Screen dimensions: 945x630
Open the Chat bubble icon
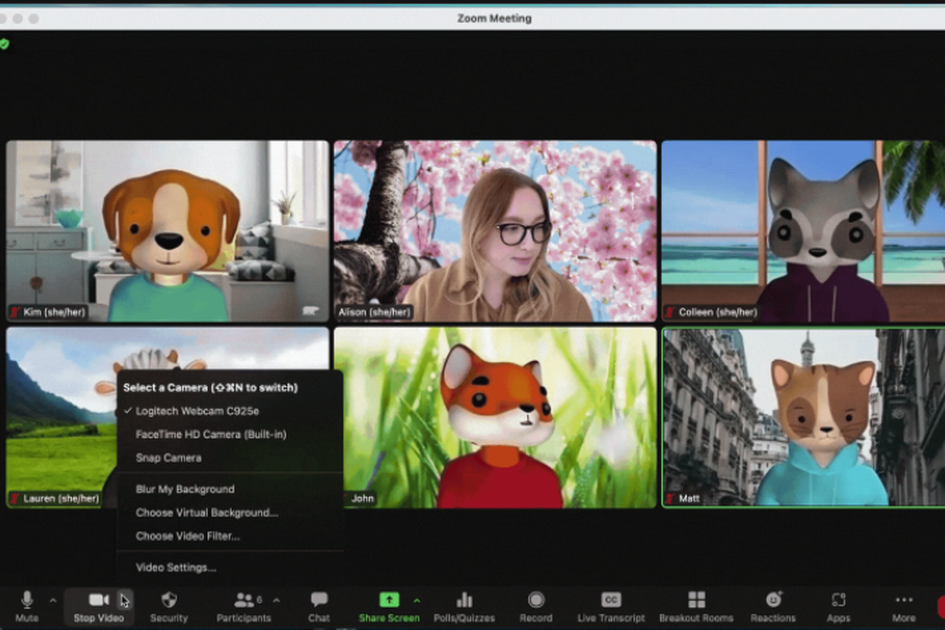click(319, 599)
